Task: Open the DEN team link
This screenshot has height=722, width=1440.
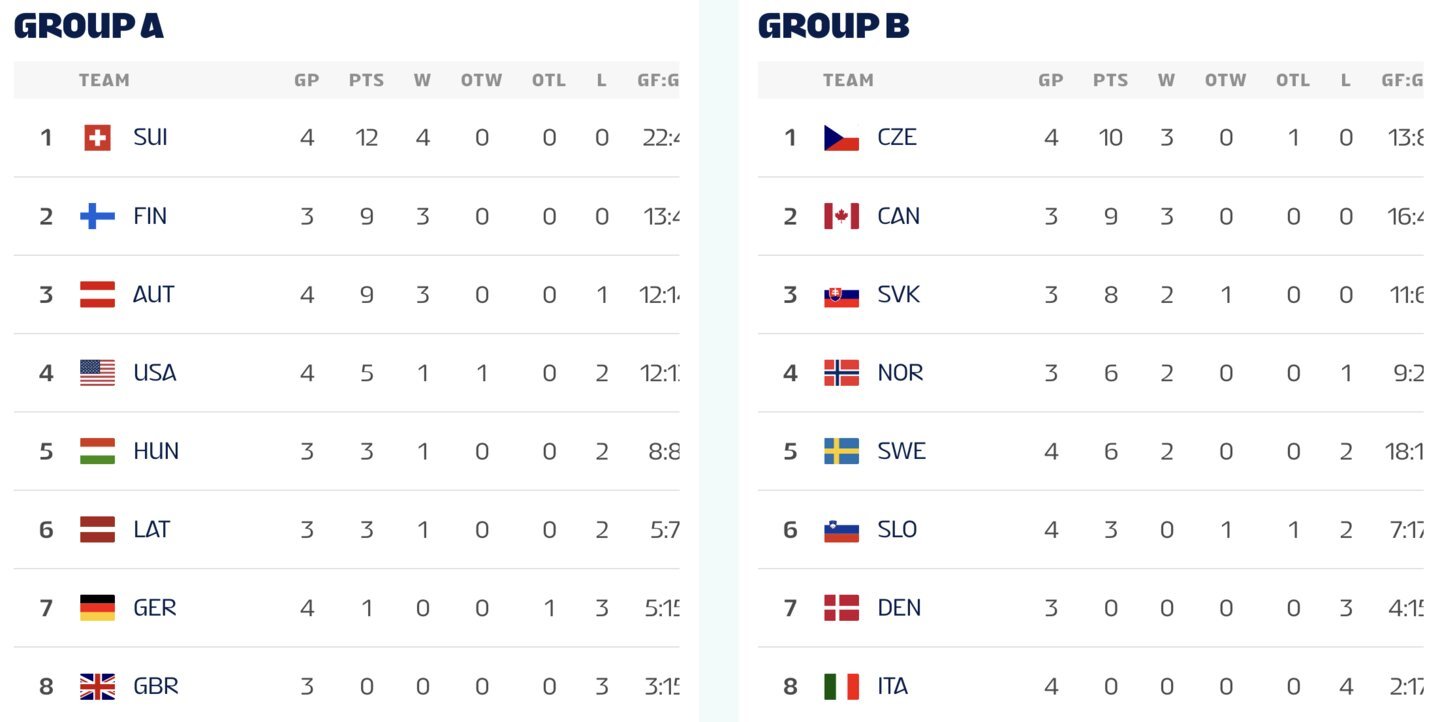Action: [899, 608]
